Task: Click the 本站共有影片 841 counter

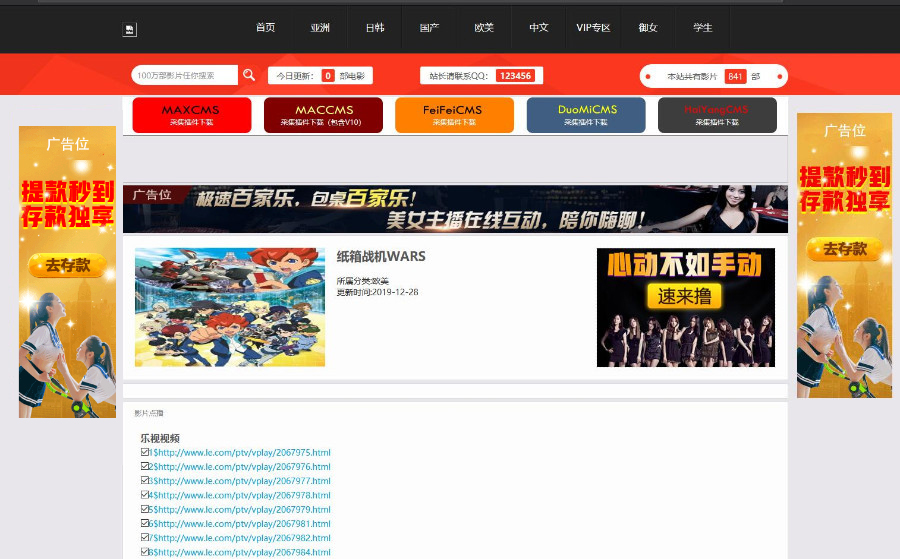Action: pos(713,76)
